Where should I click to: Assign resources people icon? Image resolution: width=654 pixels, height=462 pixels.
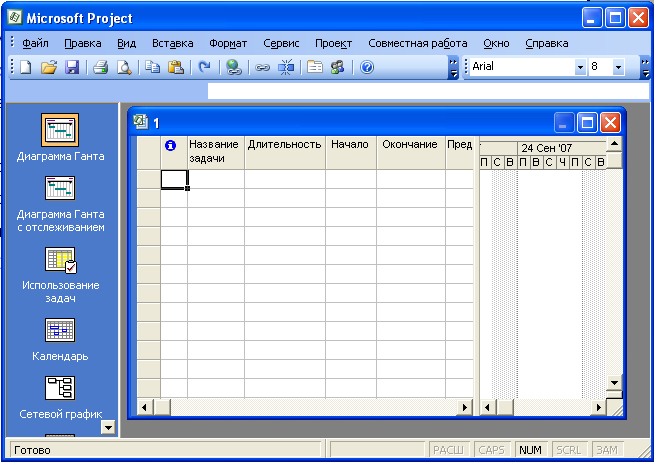point(337,67)
